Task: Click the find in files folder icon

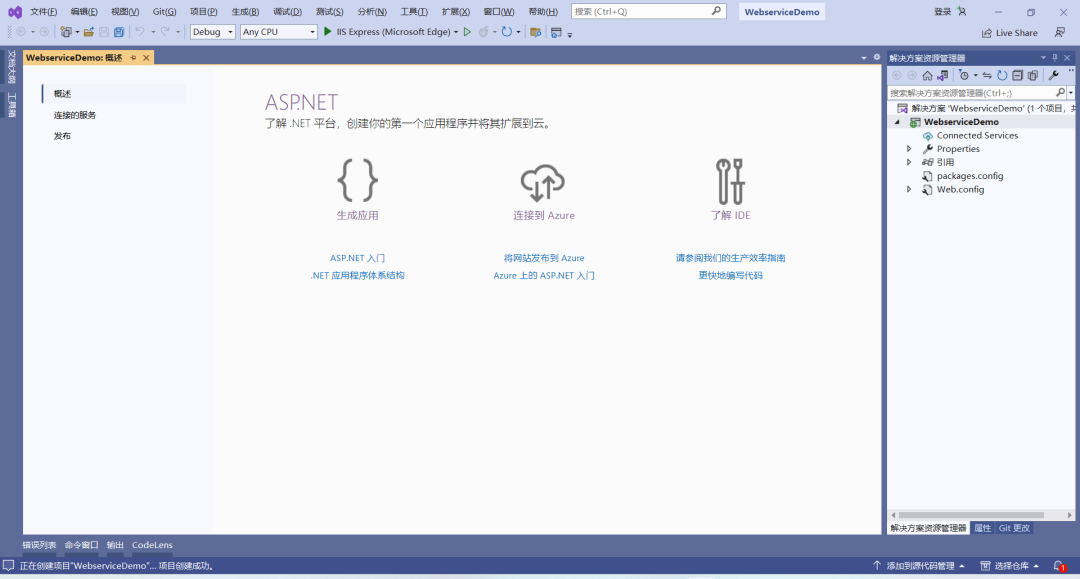Action: point(535,32)
